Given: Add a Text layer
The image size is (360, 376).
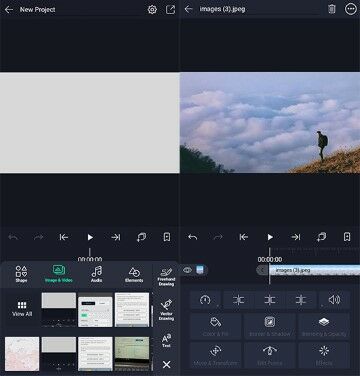Looking at the screenshot, I should pos(166,341).
